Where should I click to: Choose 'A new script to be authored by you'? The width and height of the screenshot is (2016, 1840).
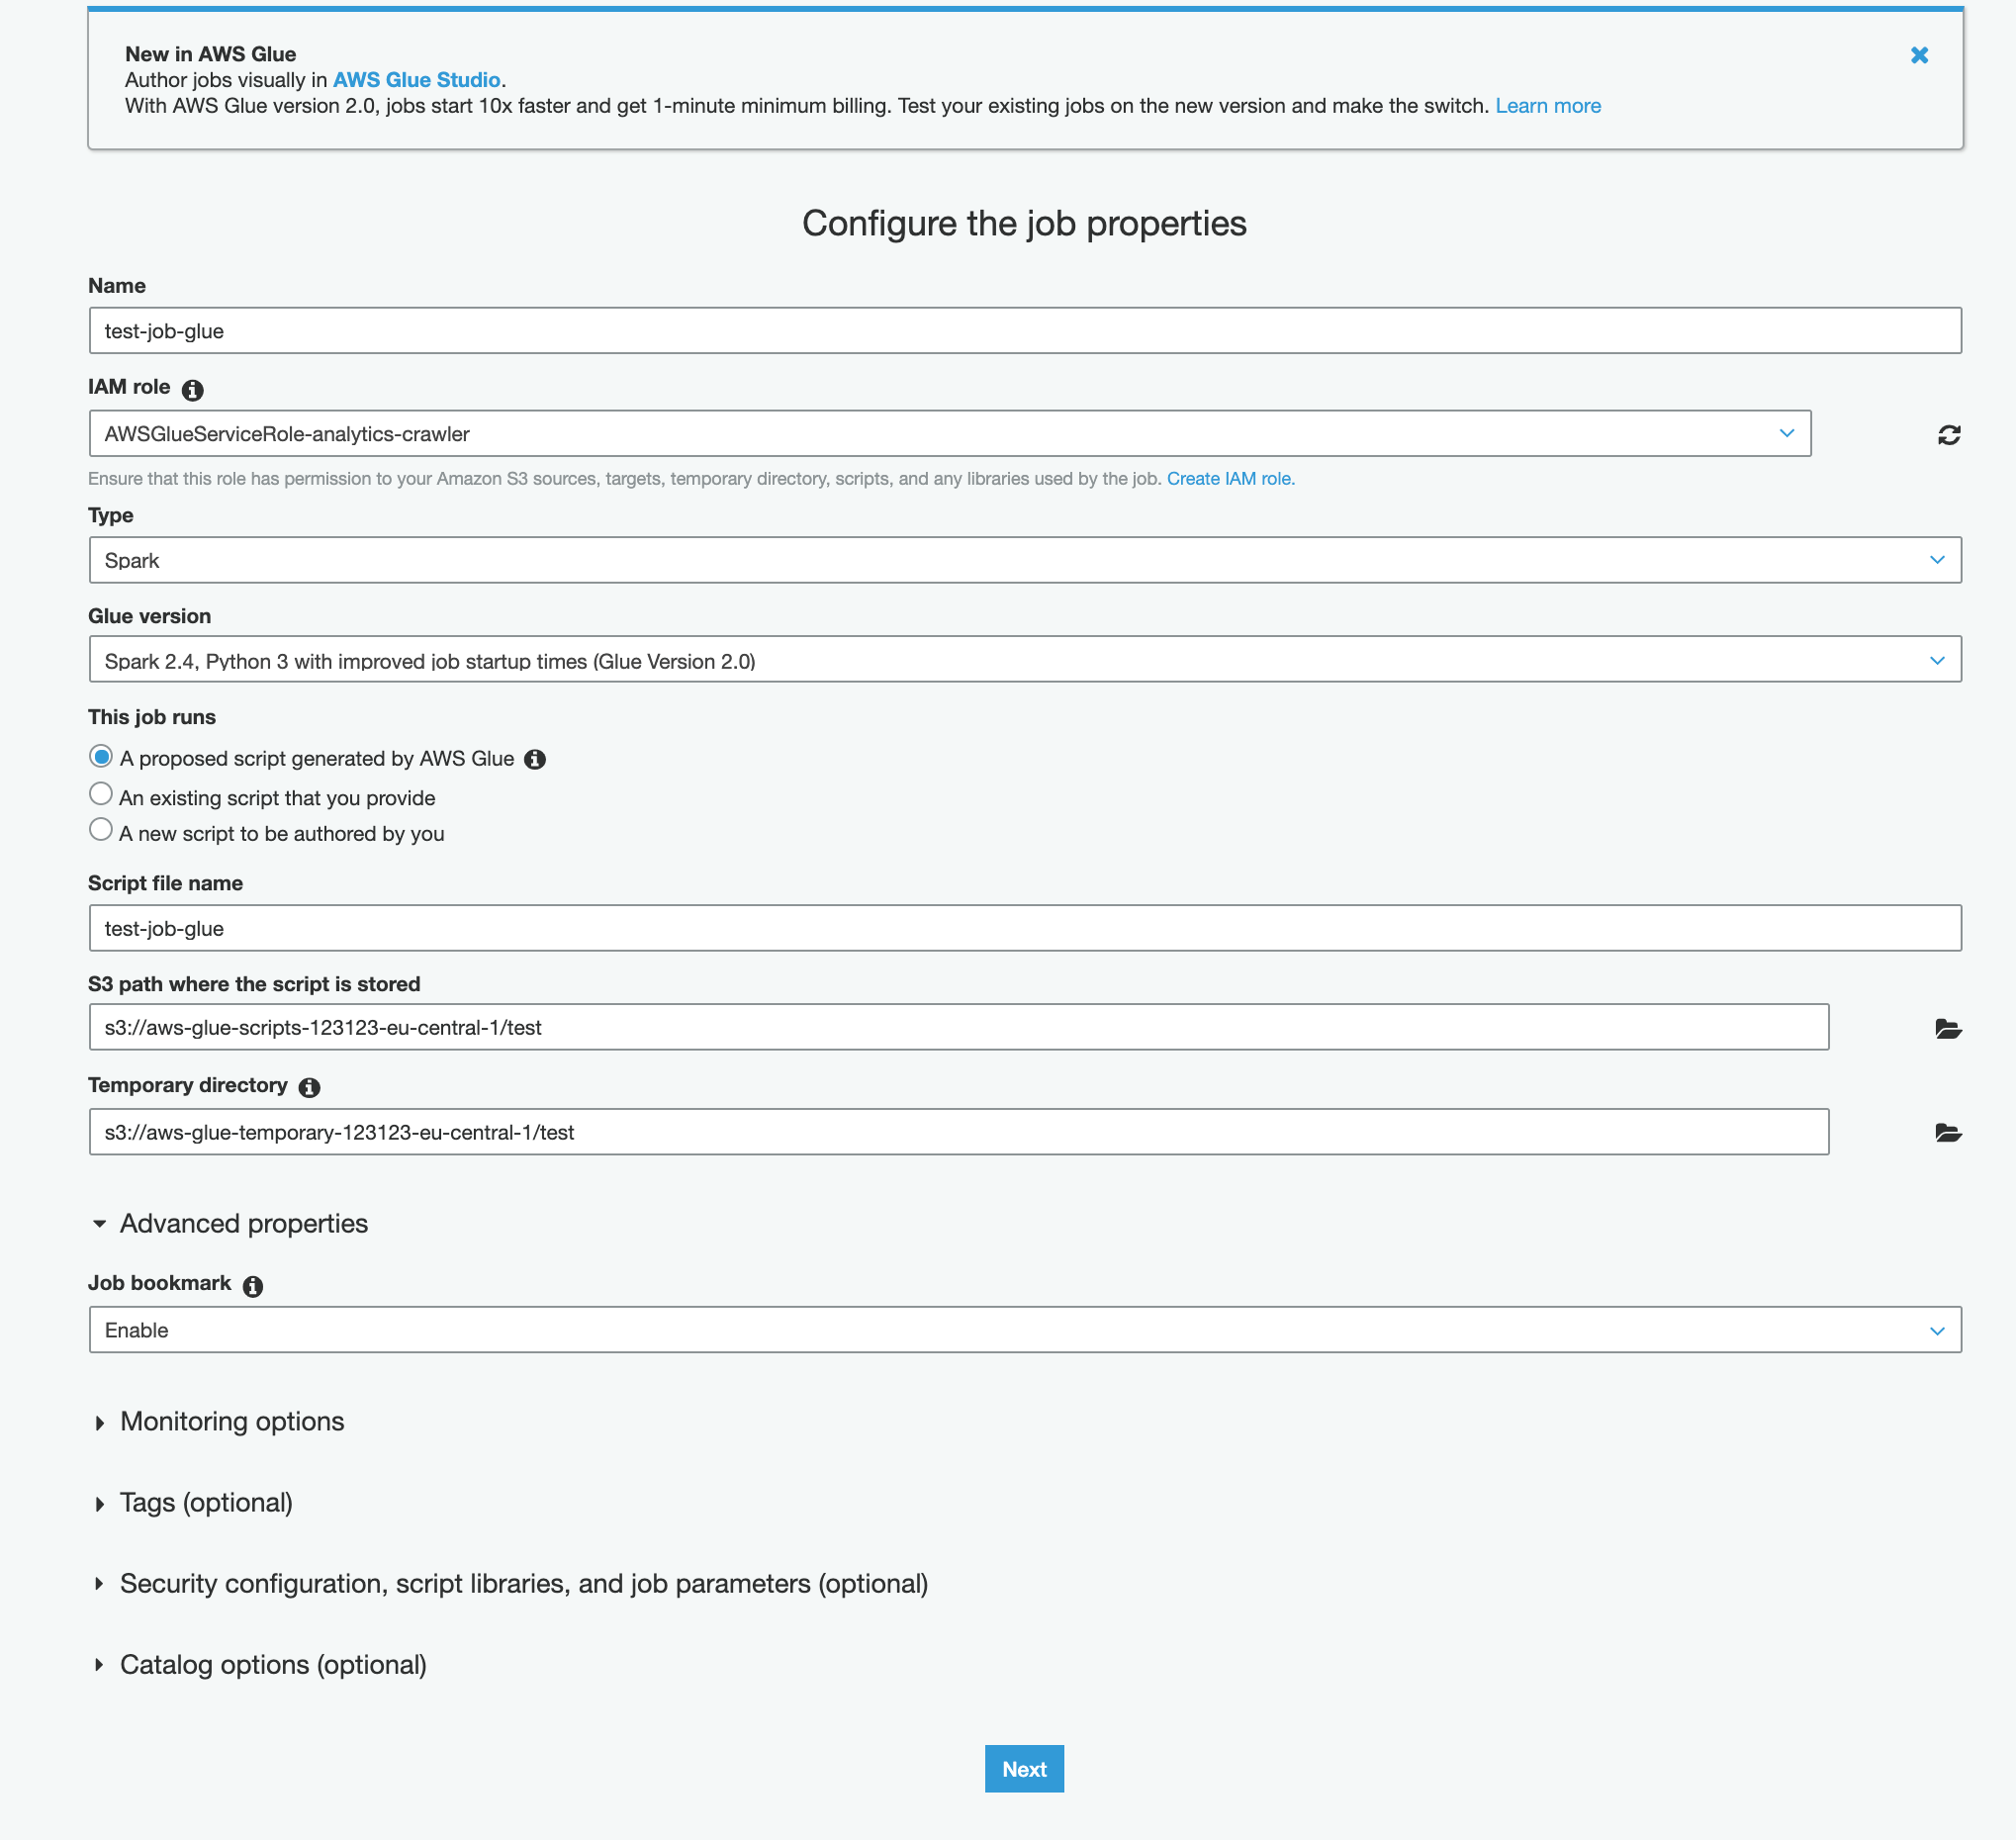click(x=101, y=830)
